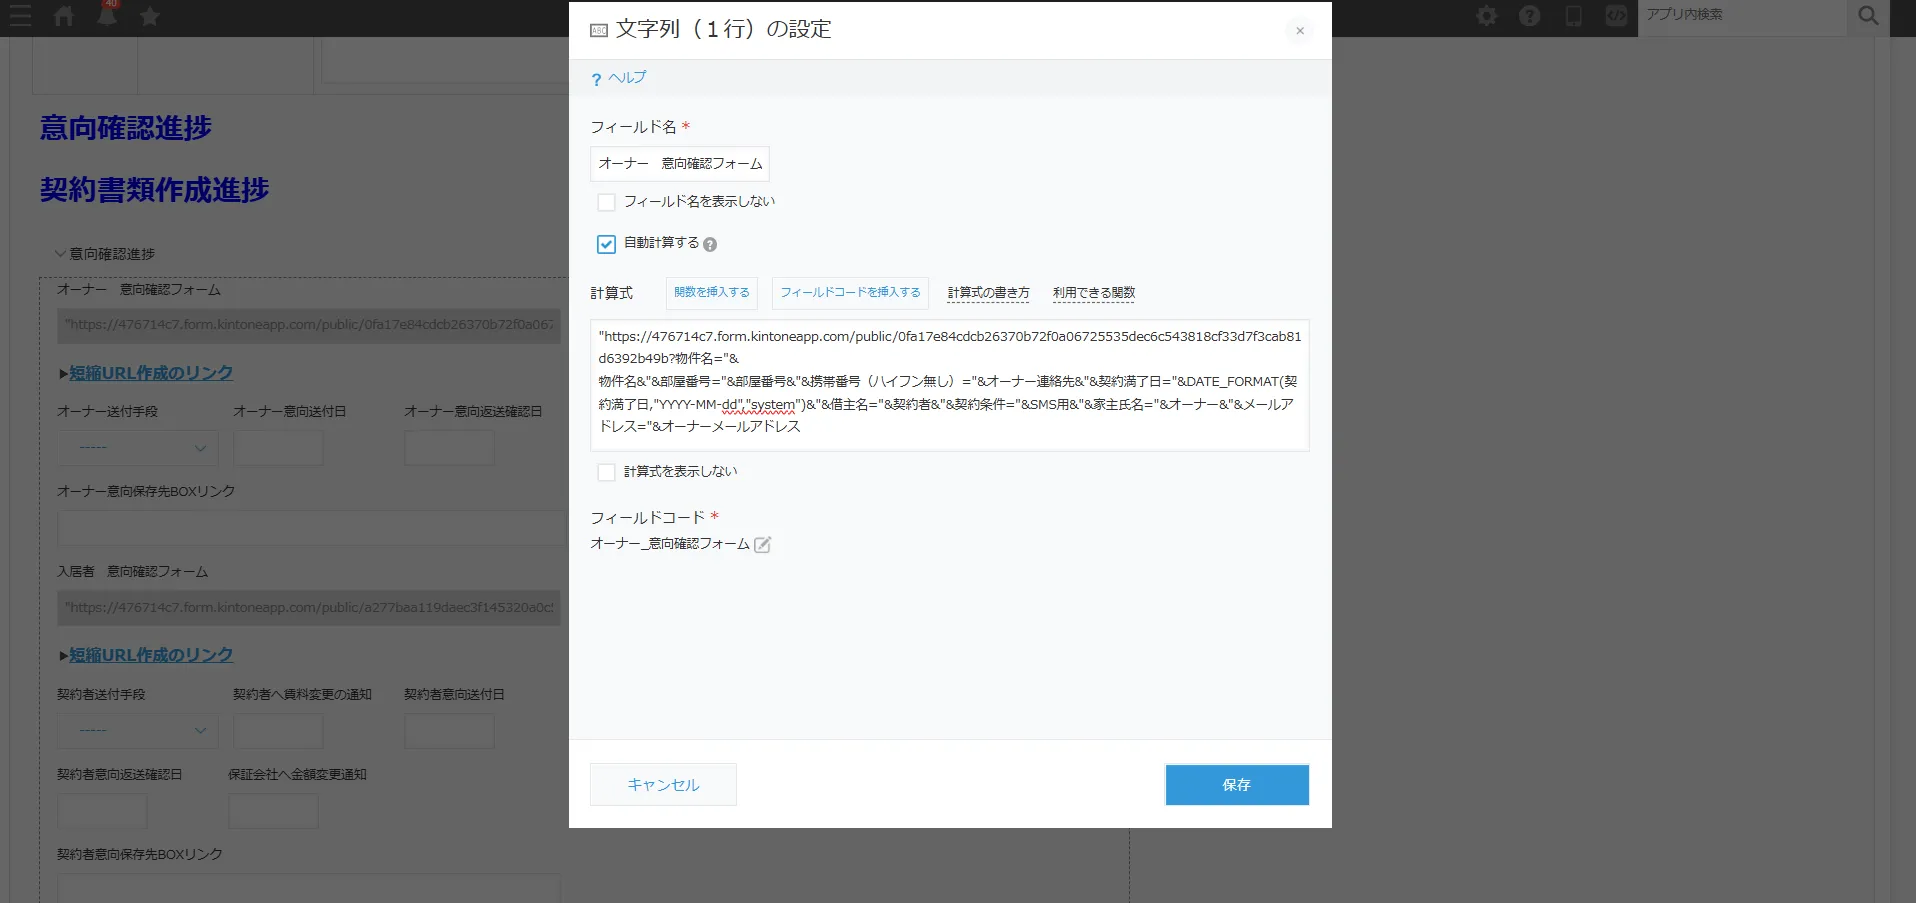
Task: Open the 計算式の書き方 link
Action: pos(988,293)
